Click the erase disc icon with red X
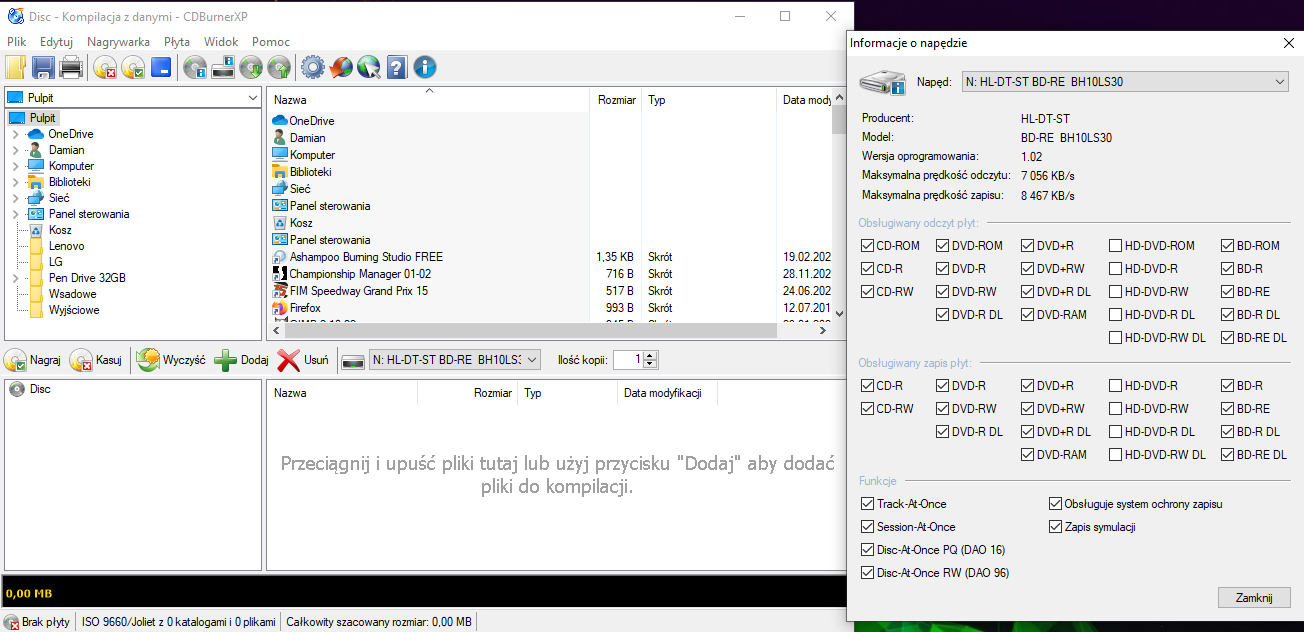1304x632 pixels. [x=106, y=68]
